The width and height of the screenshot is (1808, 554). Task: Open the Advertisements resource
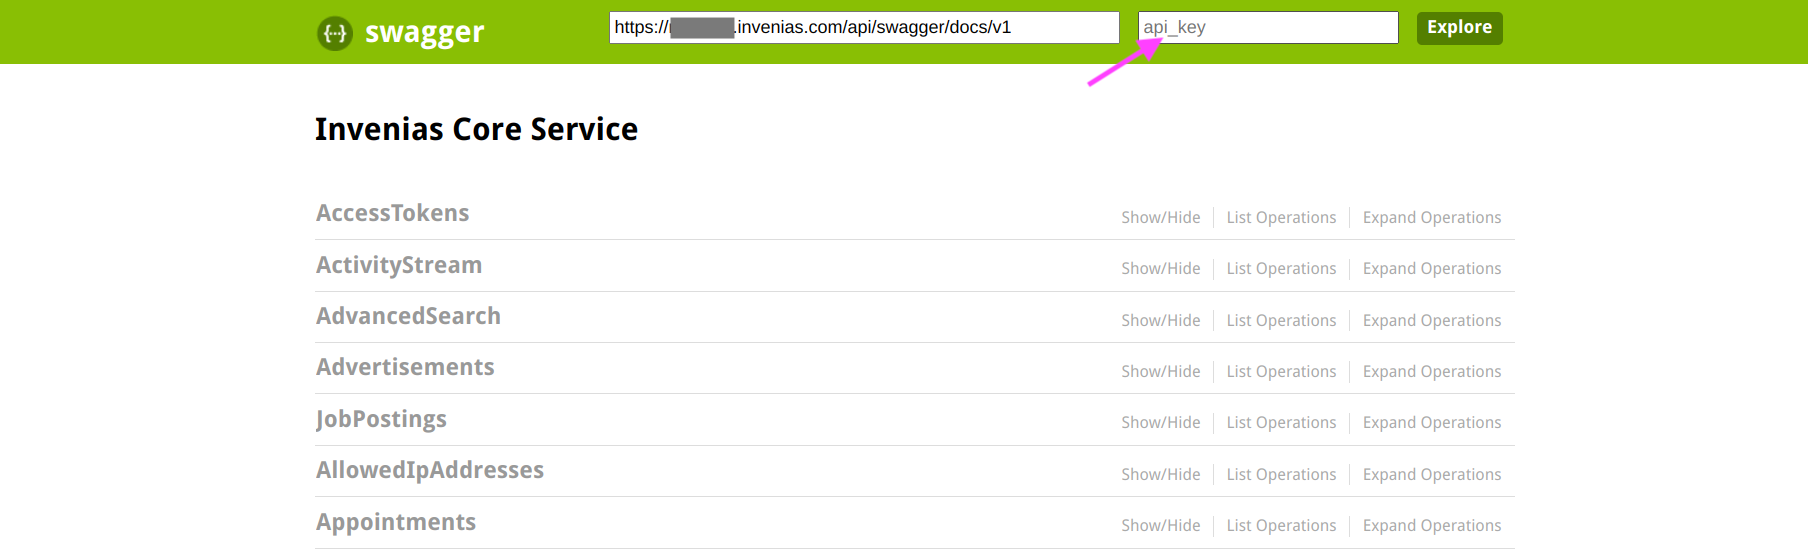tap(405, 367)
